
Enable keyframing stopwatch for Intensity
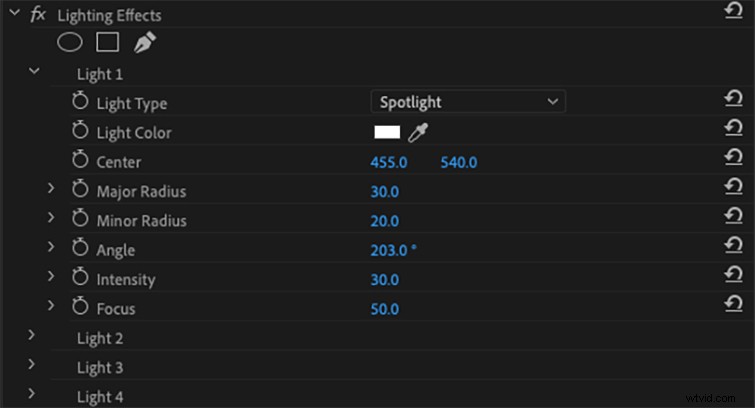pyautogui.click(x=80, y=277)
